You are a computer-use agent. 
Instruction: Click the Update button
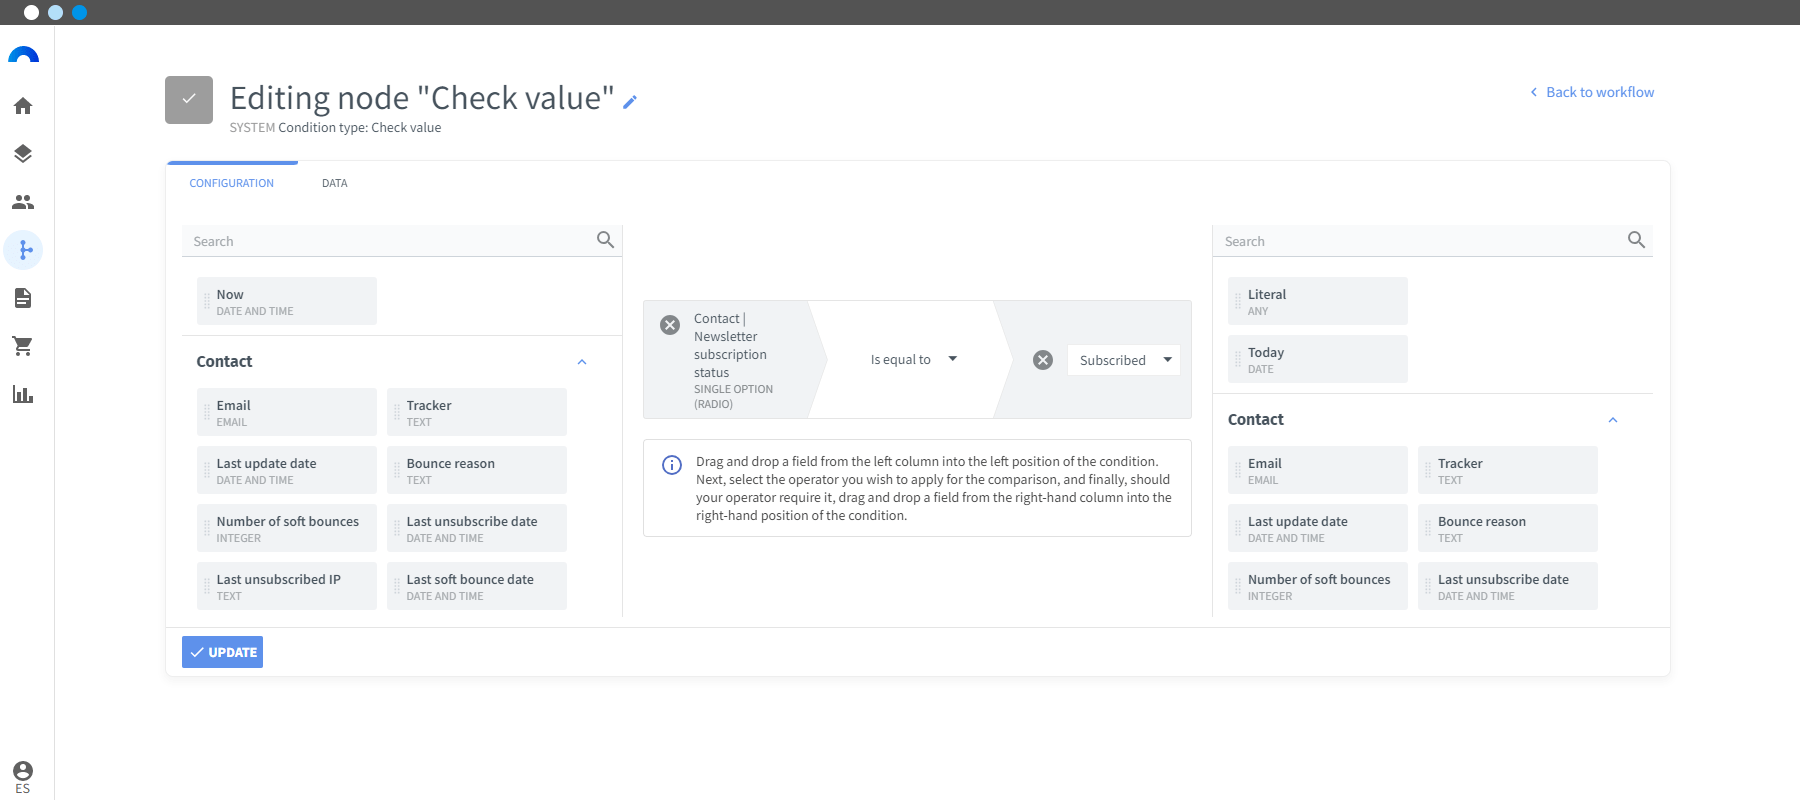pyautogui.click(x=222, y=652)
